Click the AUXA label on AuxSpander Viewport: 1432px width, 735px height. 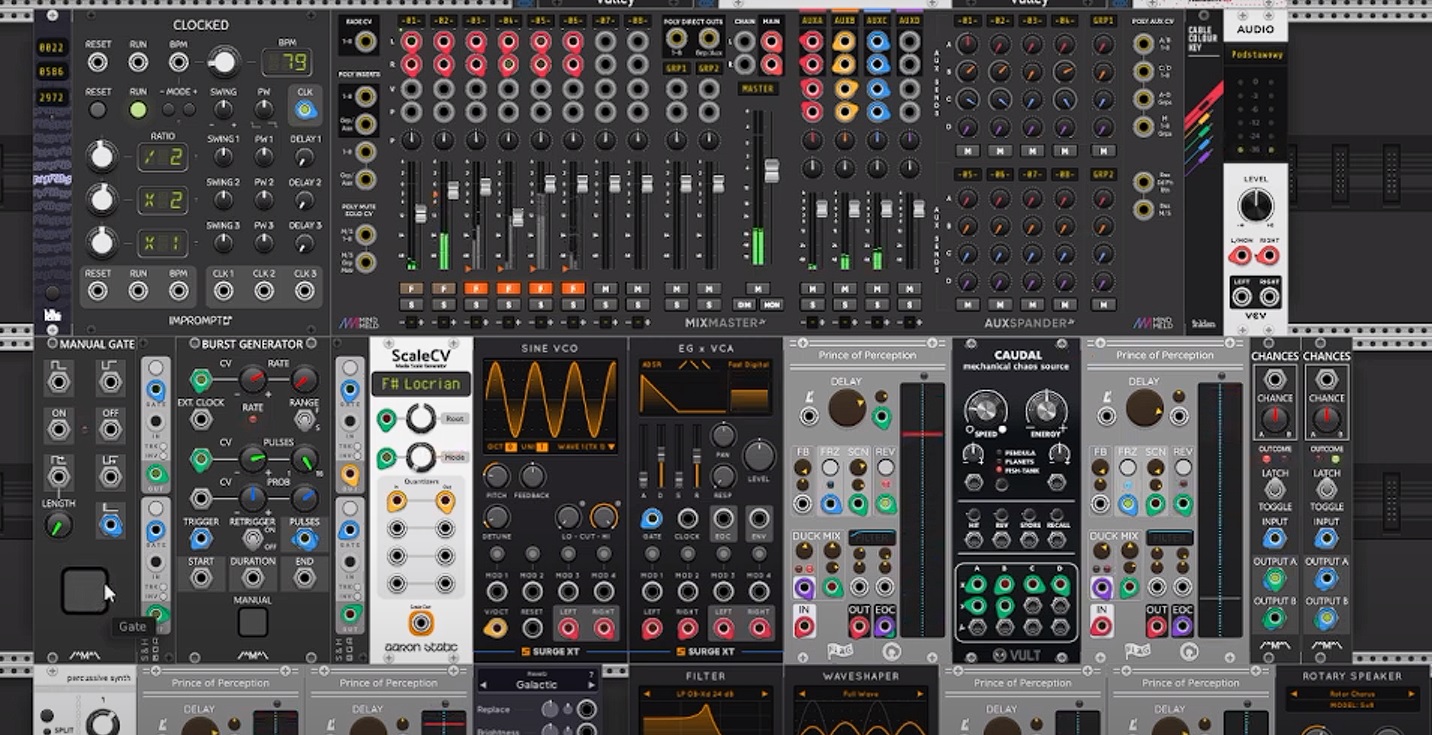(x=811, y=20)
